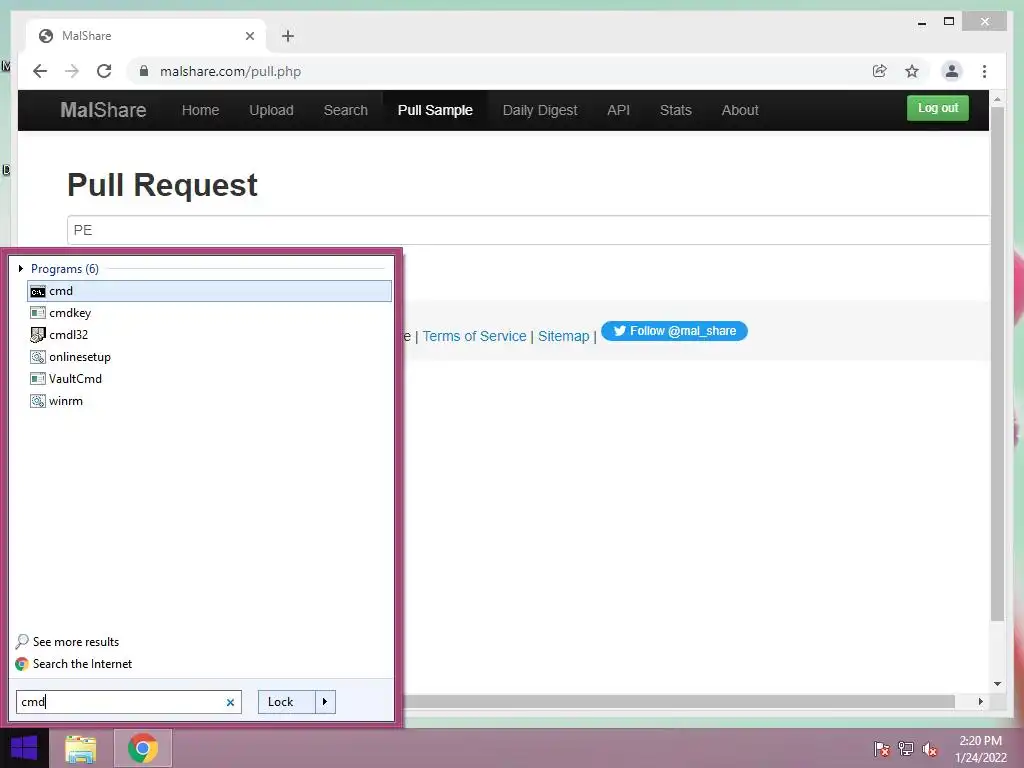
Task: Bookmark this page with star icon
Action: point(912,71)
